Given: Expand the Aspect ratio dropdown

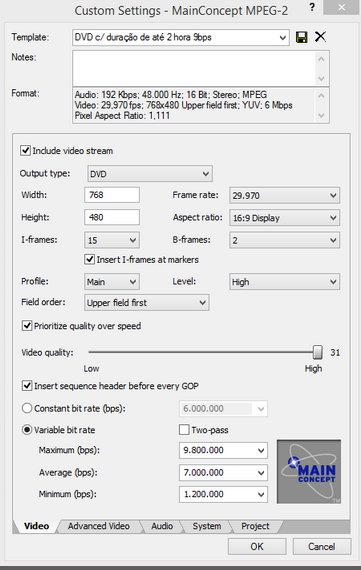Looking at the screenshot, I should [284, 218].
